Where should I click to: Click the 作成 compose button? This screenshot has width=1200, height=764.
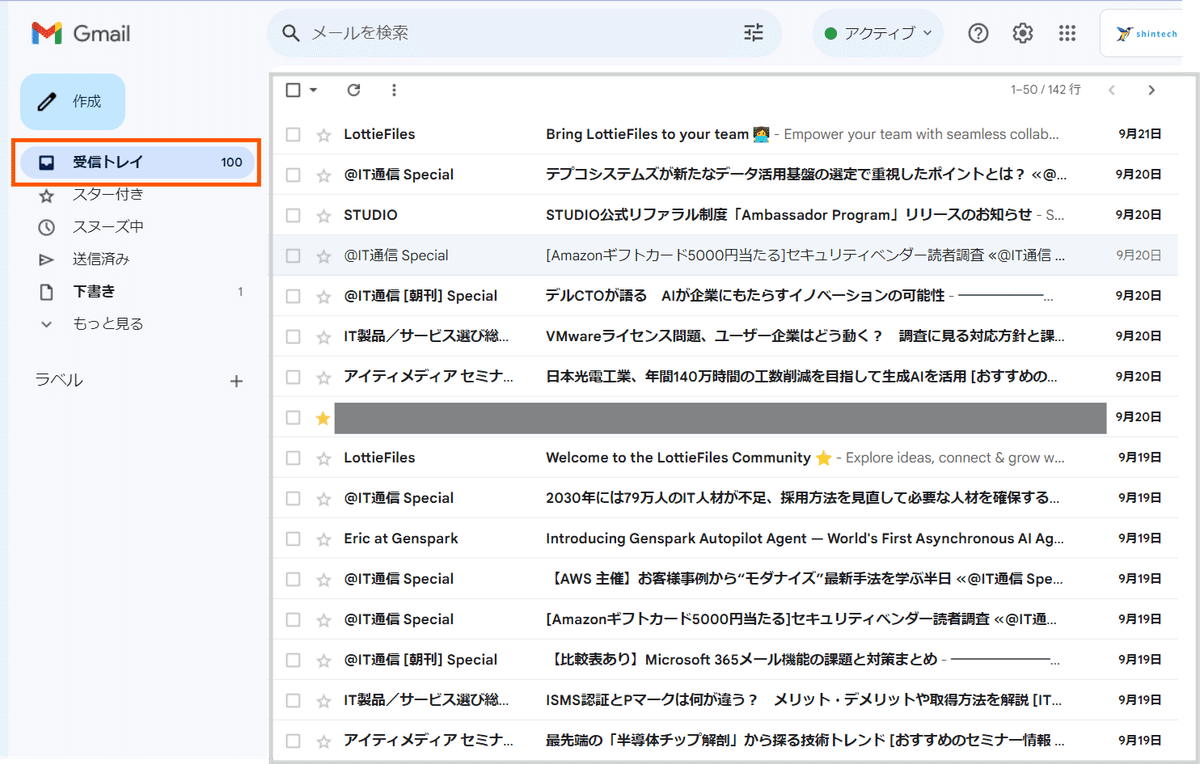(73, 102)
